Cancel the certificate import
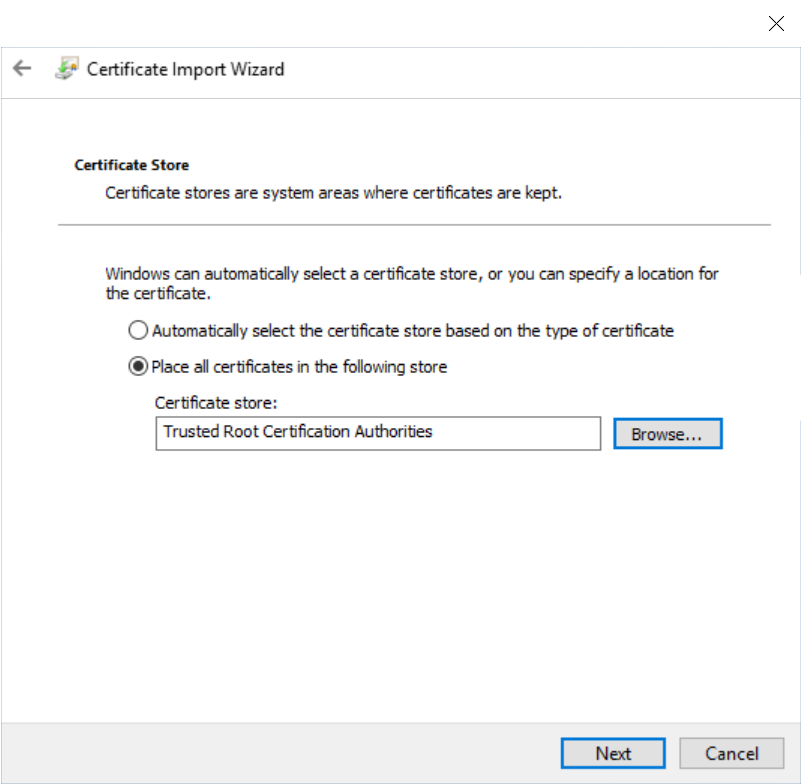 click(731, 753)
